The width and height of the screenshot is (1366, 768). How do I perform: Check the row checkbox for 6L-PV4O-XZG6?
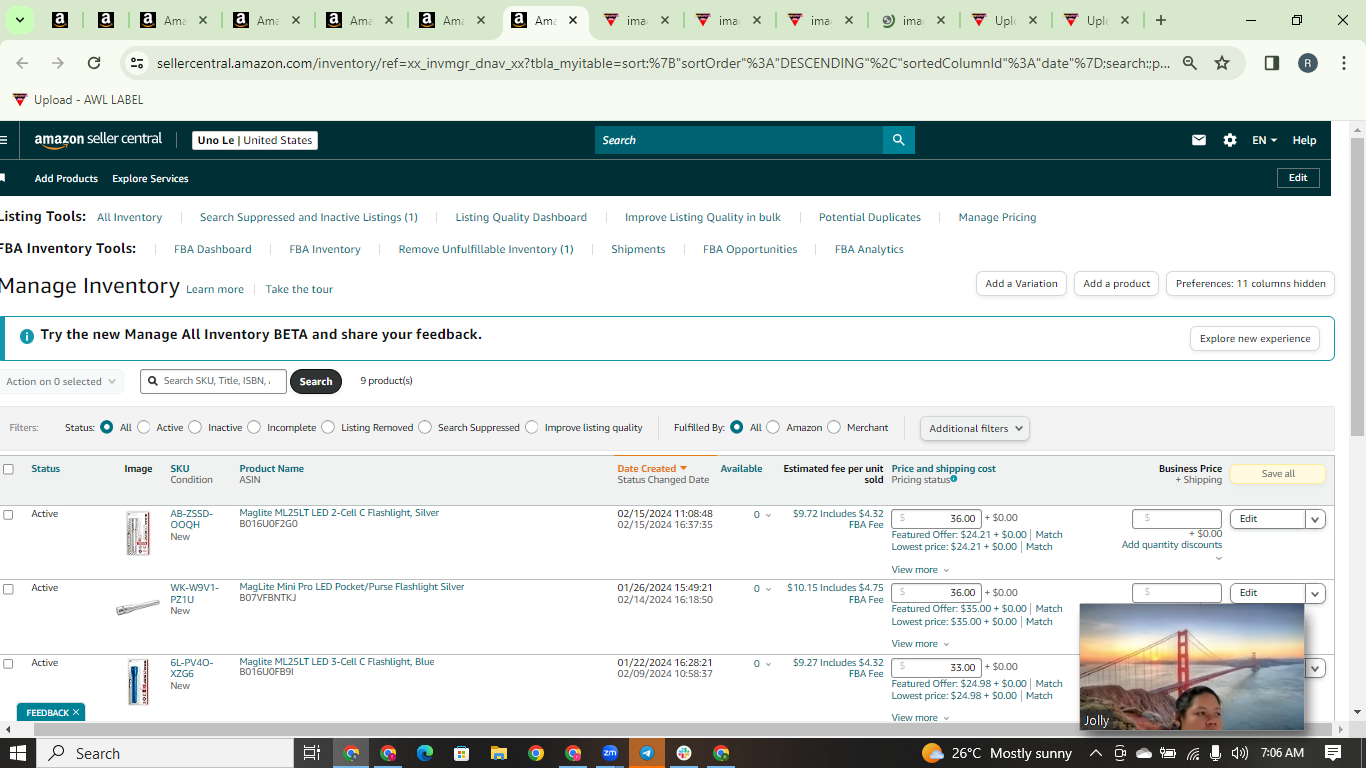pos(9,664)
